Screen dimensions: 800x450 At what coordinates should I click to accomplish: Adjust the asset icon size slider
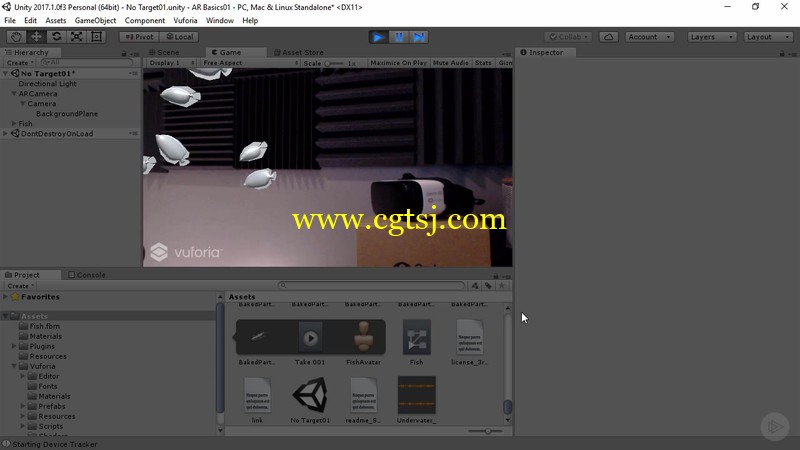pos(487,431)
